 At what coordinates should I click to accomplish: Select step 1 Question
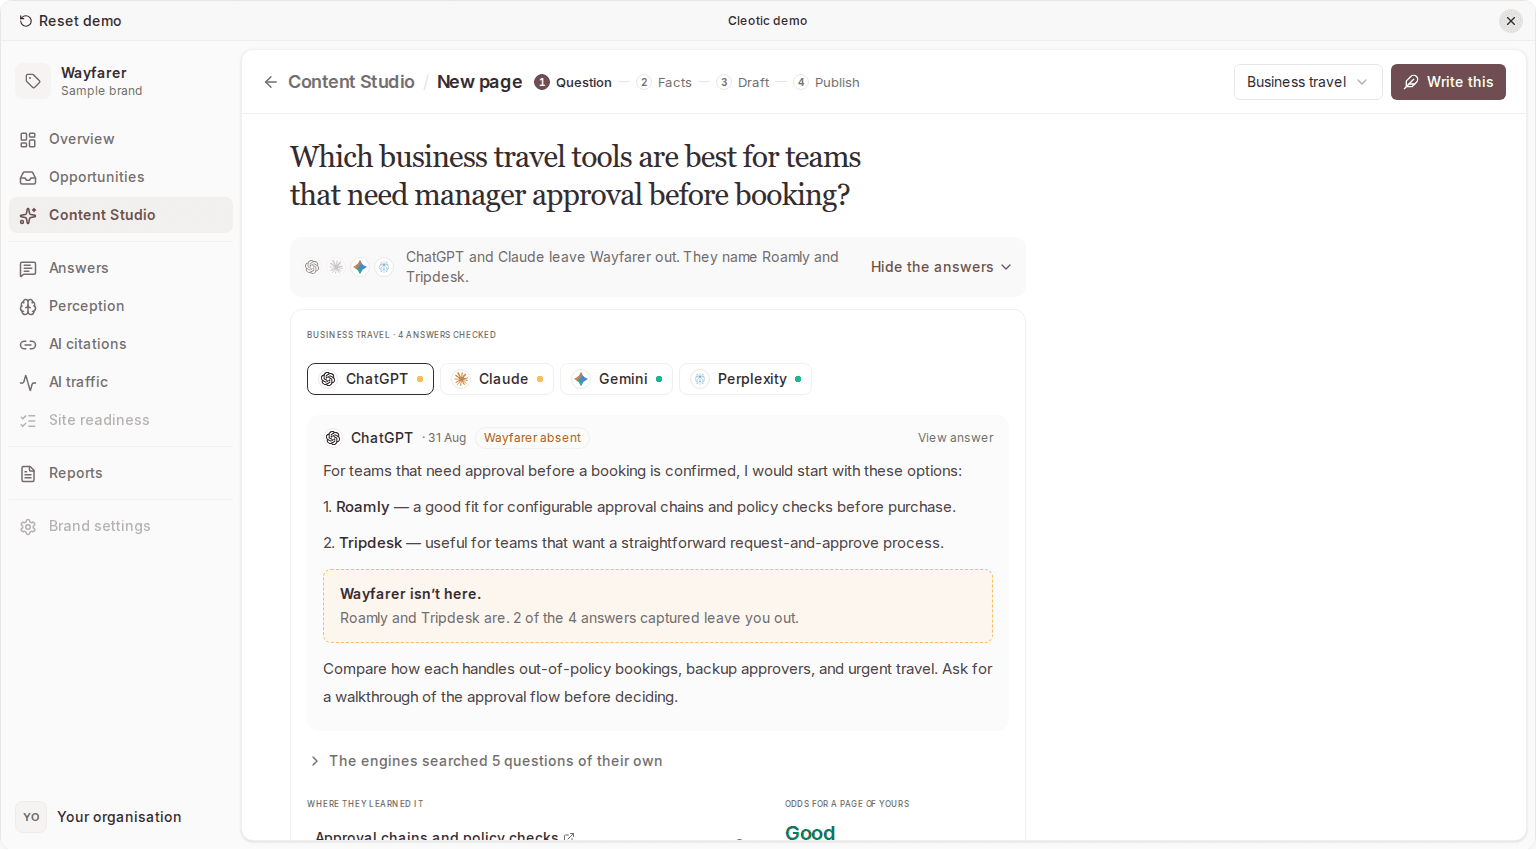(573, 83)
